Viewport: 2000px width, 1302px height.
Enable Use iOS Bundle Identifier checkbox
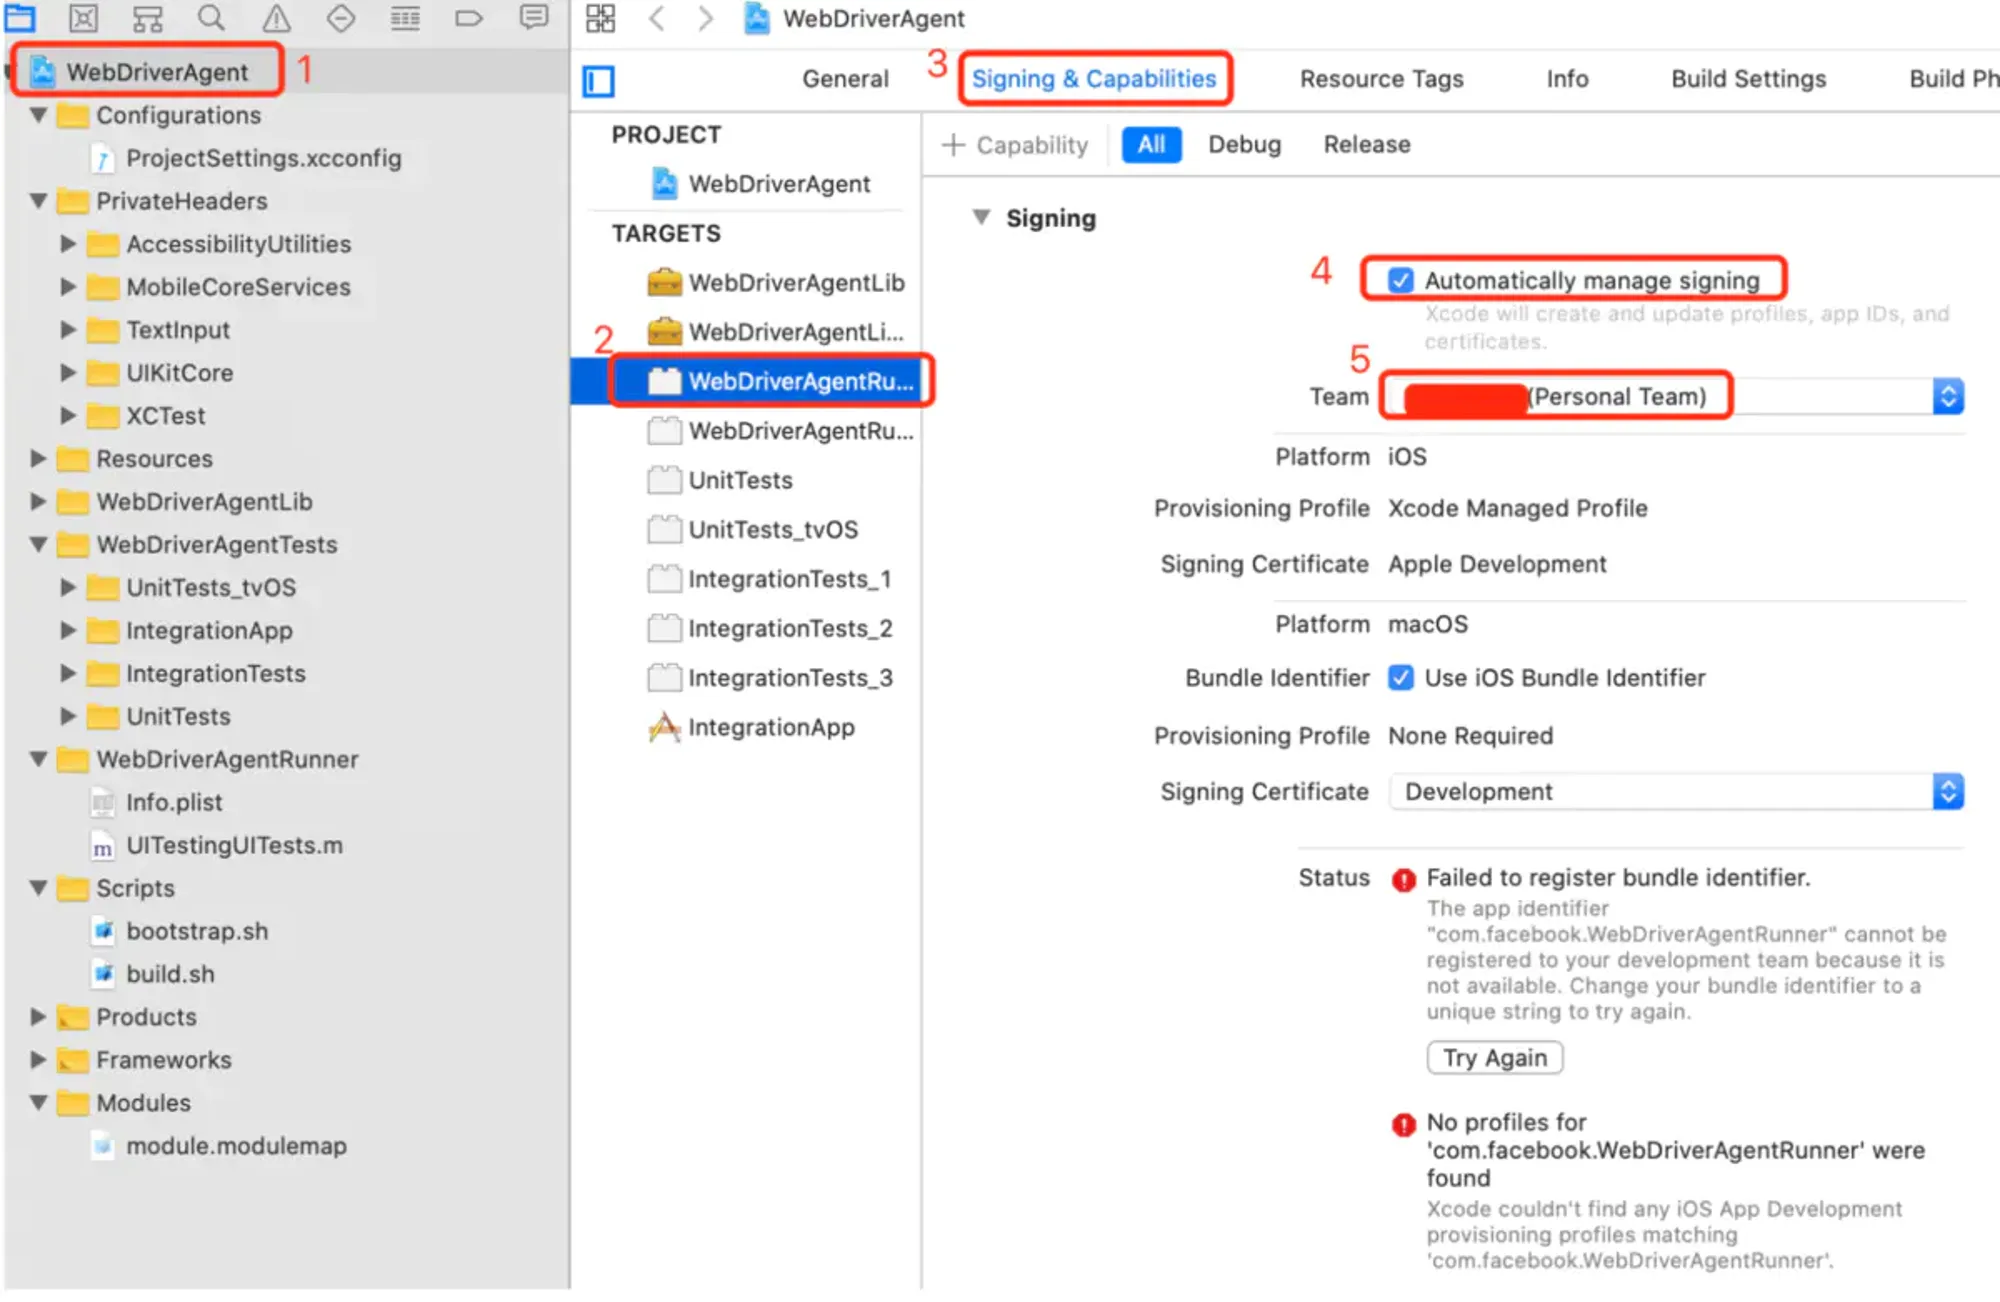tap(1401, 678)
